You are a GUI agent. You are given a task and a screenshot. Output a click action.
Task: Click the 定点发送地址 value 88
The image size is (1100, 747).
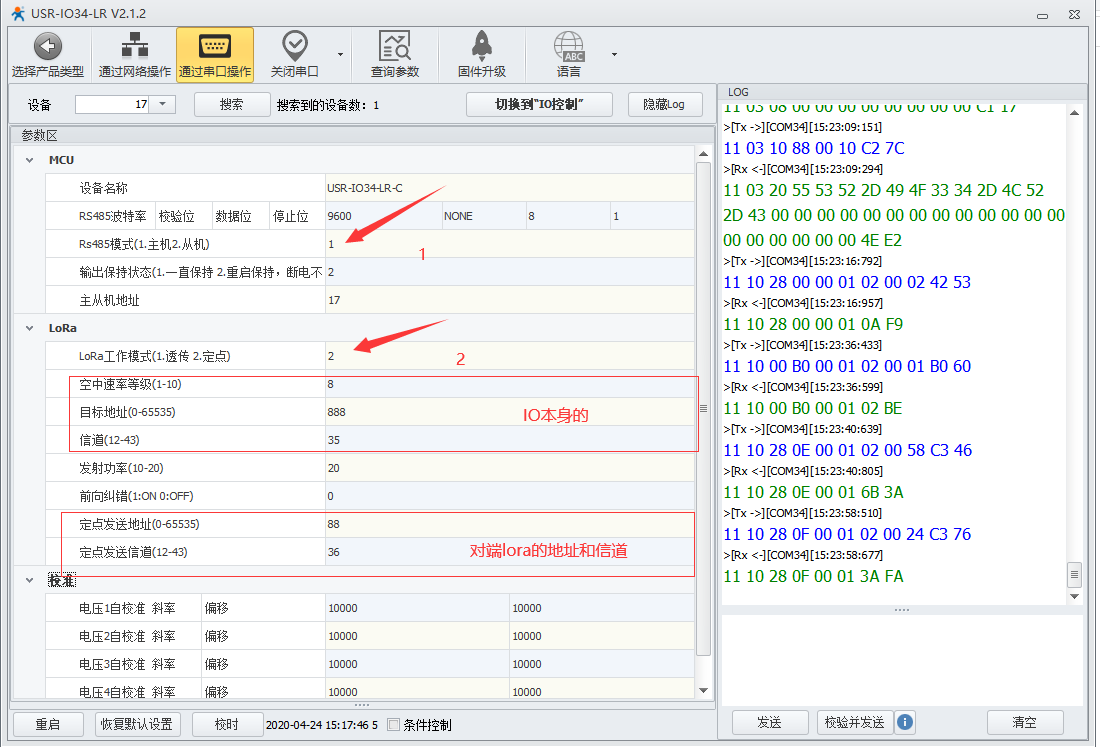point(509,524)
